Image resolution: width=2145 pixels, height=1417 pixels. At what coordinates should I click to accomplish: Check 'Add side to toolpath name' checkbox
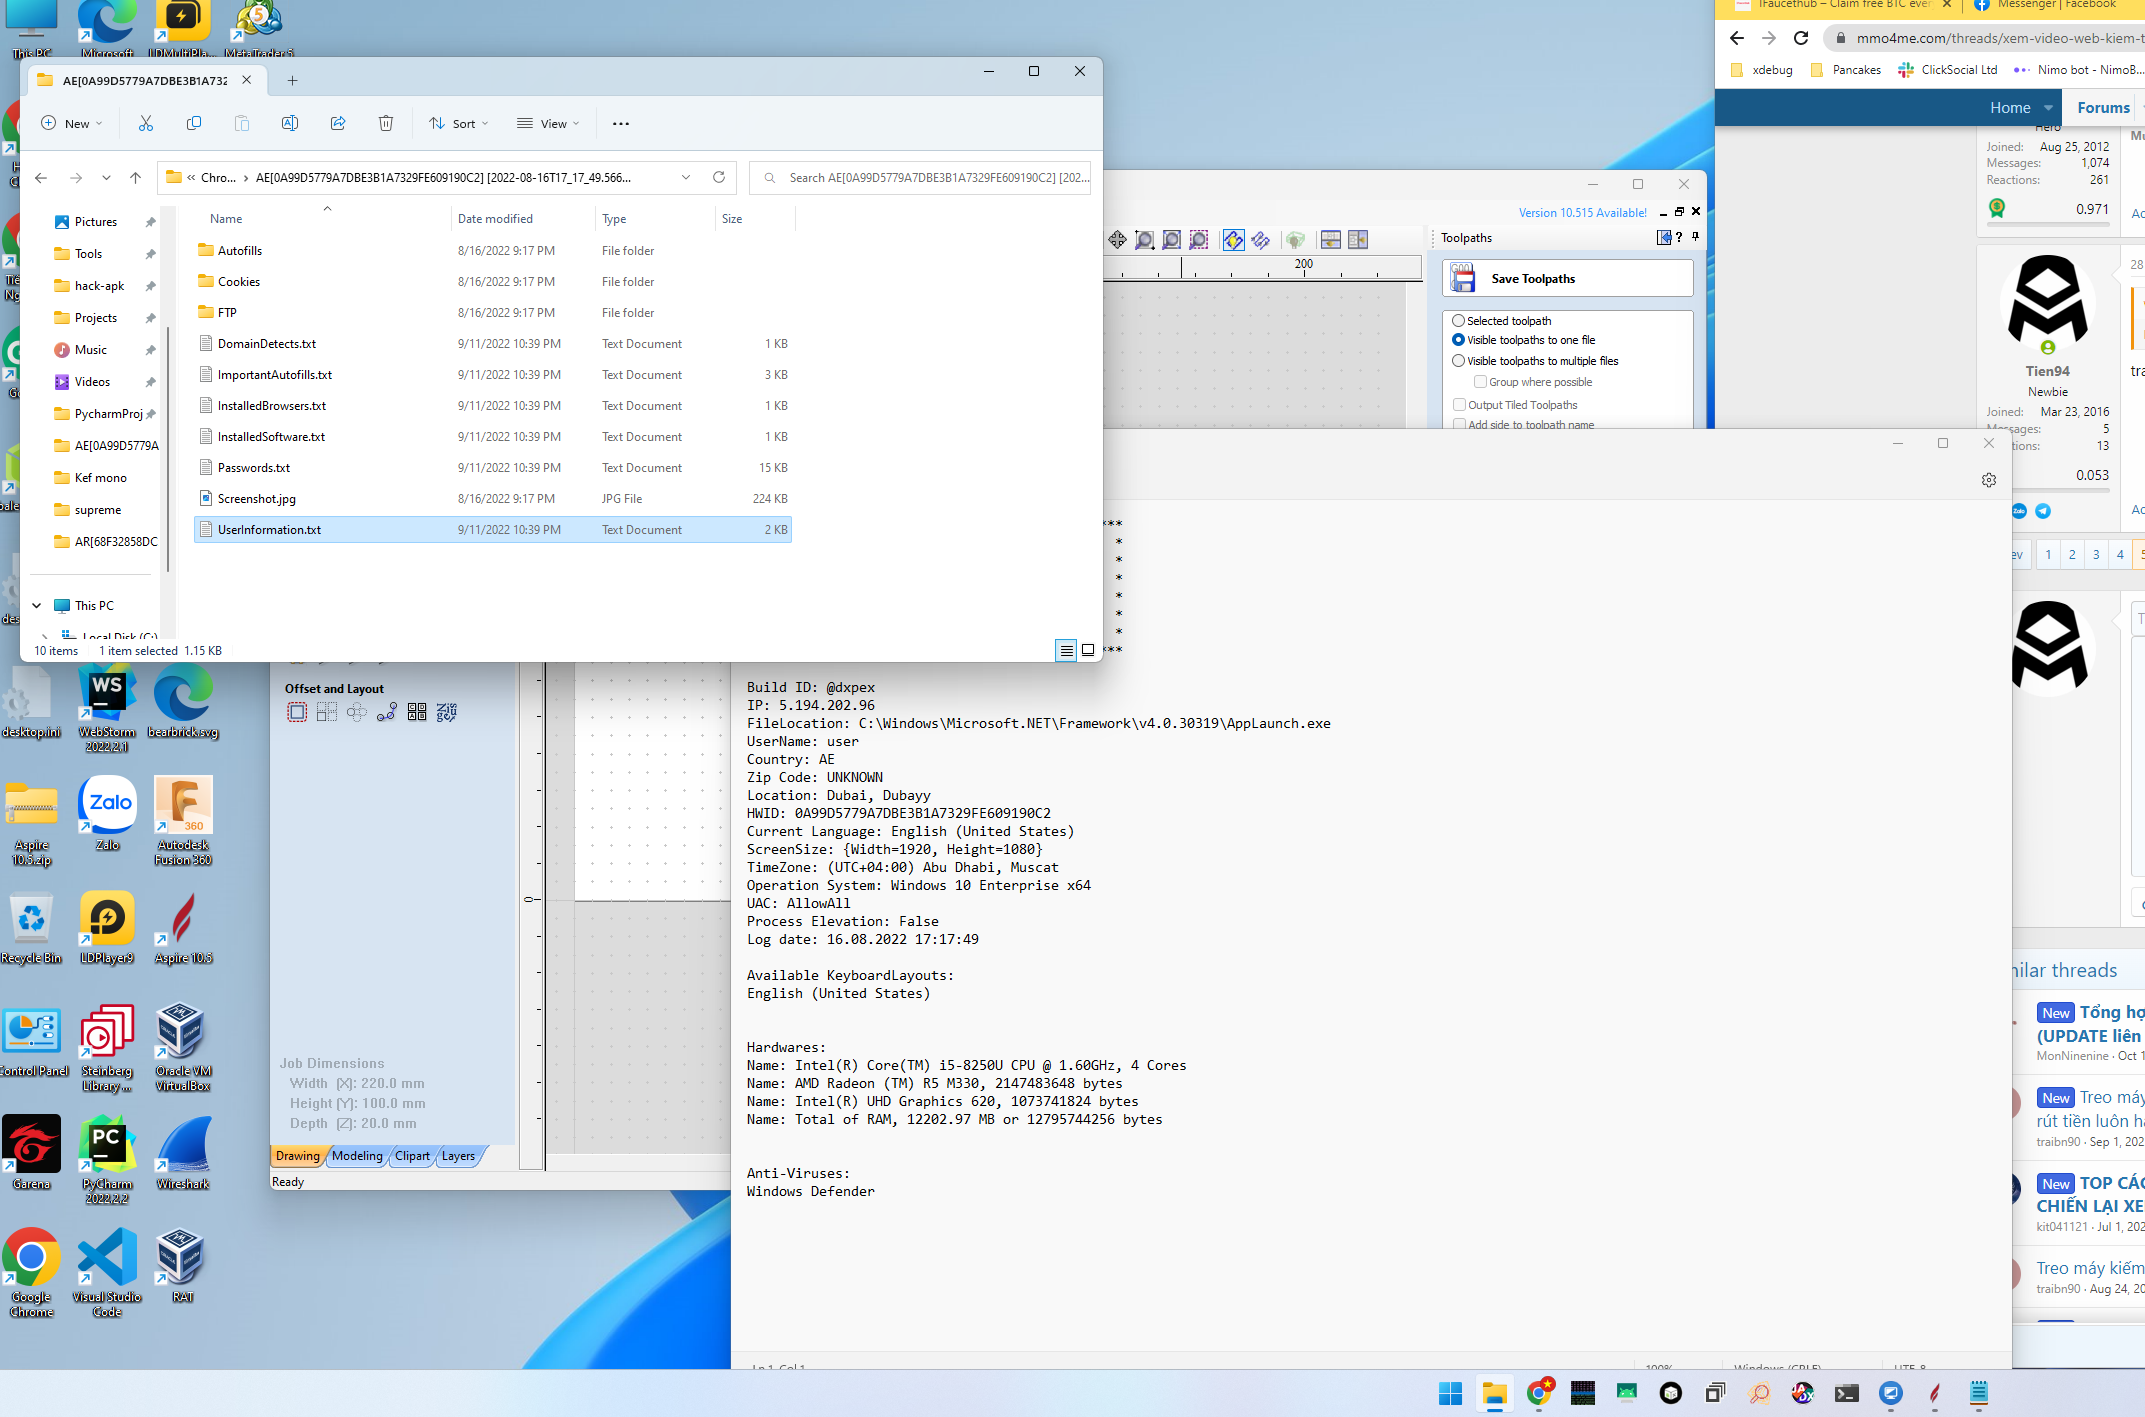pos(1459,424)
